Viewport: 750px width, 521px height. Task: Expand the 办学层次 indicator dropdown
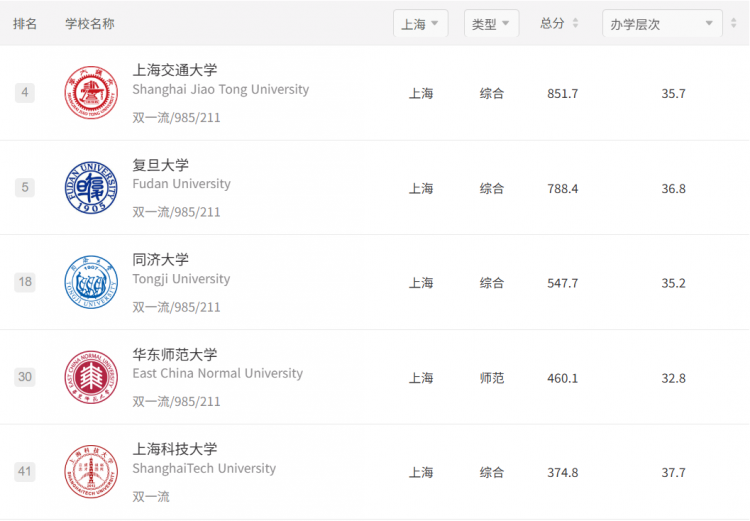pos(662,23)
